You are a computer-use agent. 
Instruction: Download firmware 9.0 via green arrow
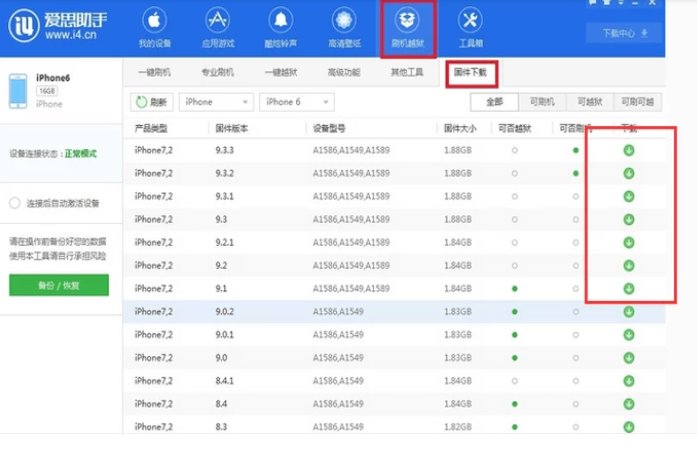[x=629, y=358]
